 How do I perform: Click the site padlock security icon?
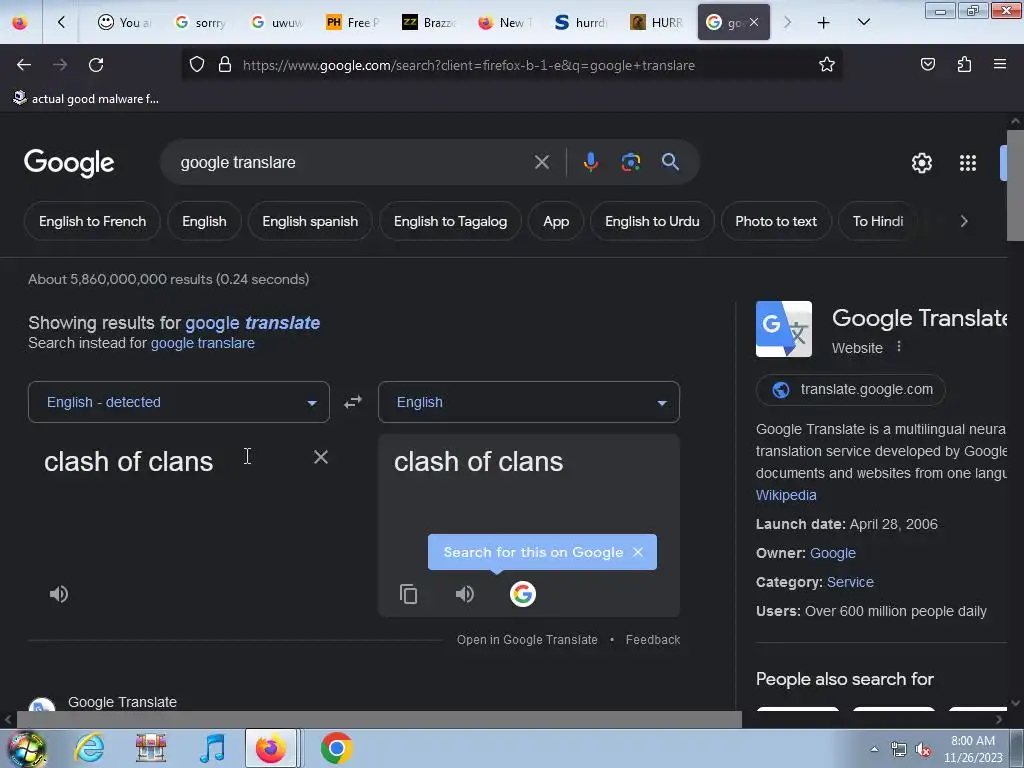point(225,64)
